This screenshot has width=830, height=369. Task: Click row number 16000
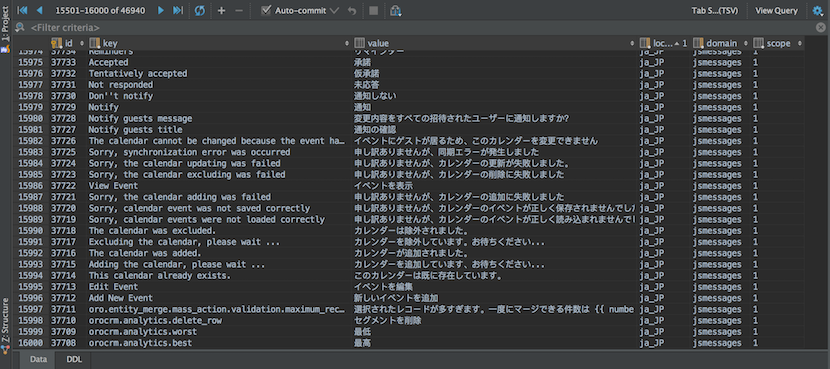pos(32,343)
